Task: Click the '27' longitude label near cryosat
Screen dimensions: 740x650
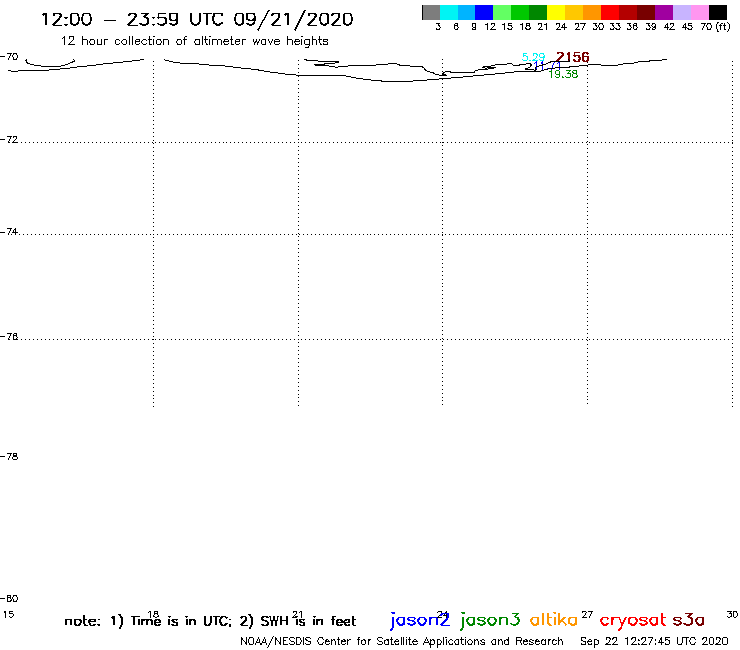Action: point(587,615)
